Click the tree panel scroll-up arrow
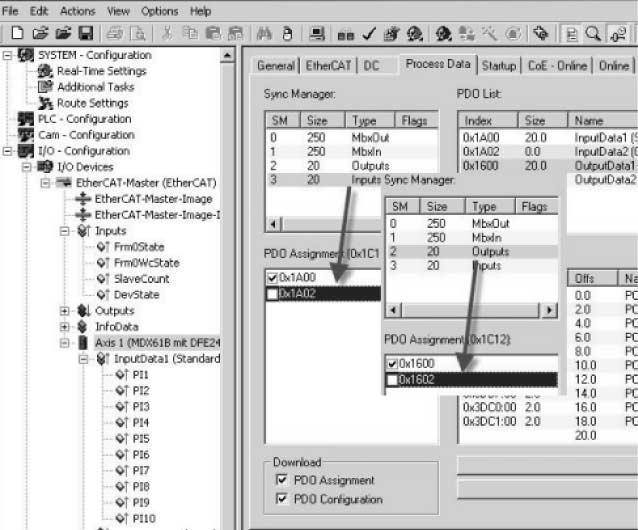The image size is (638, 530). pos(227,55)
